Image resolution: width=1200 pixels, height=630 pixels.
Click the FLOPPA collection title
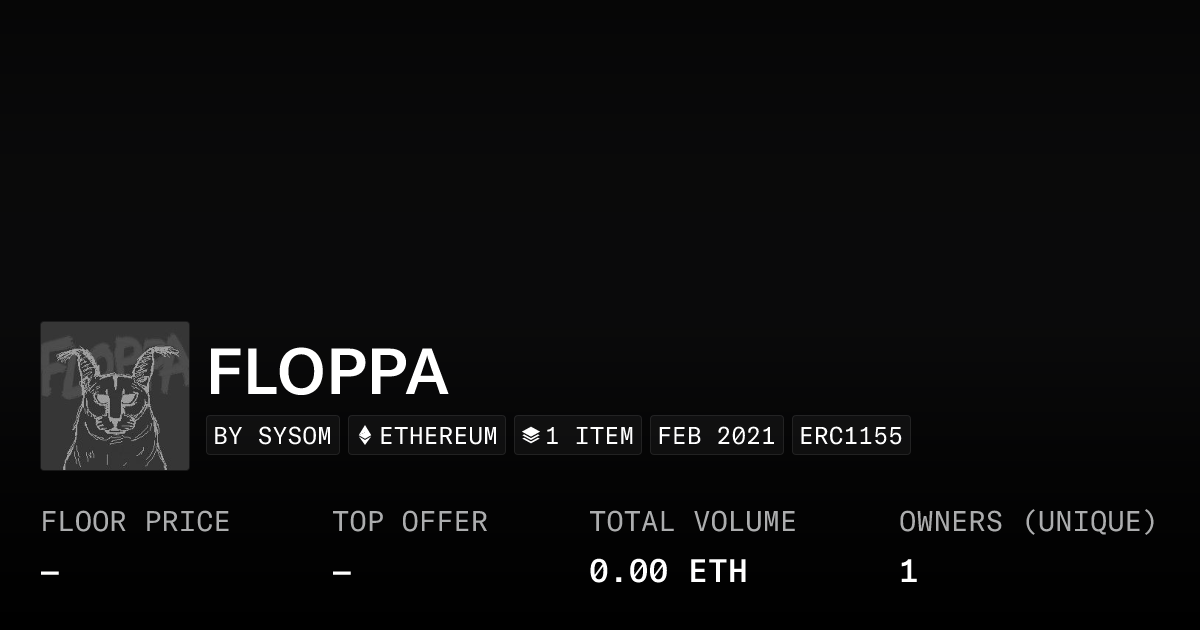[327, 373]
